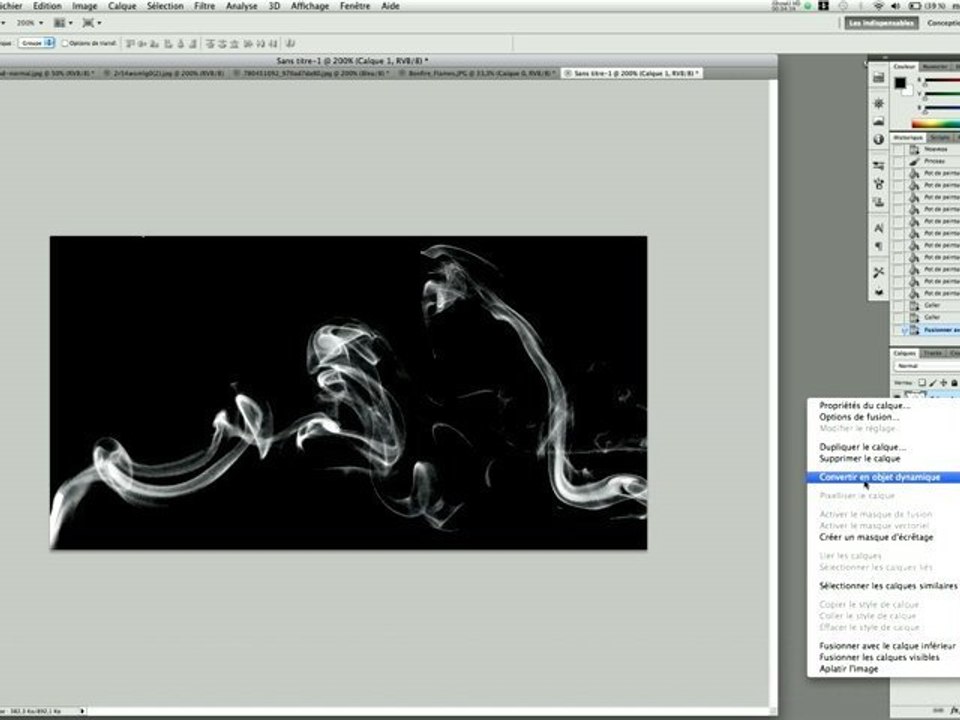
Task: Click the Time Machine clock icon
Action: coord(842,6)
